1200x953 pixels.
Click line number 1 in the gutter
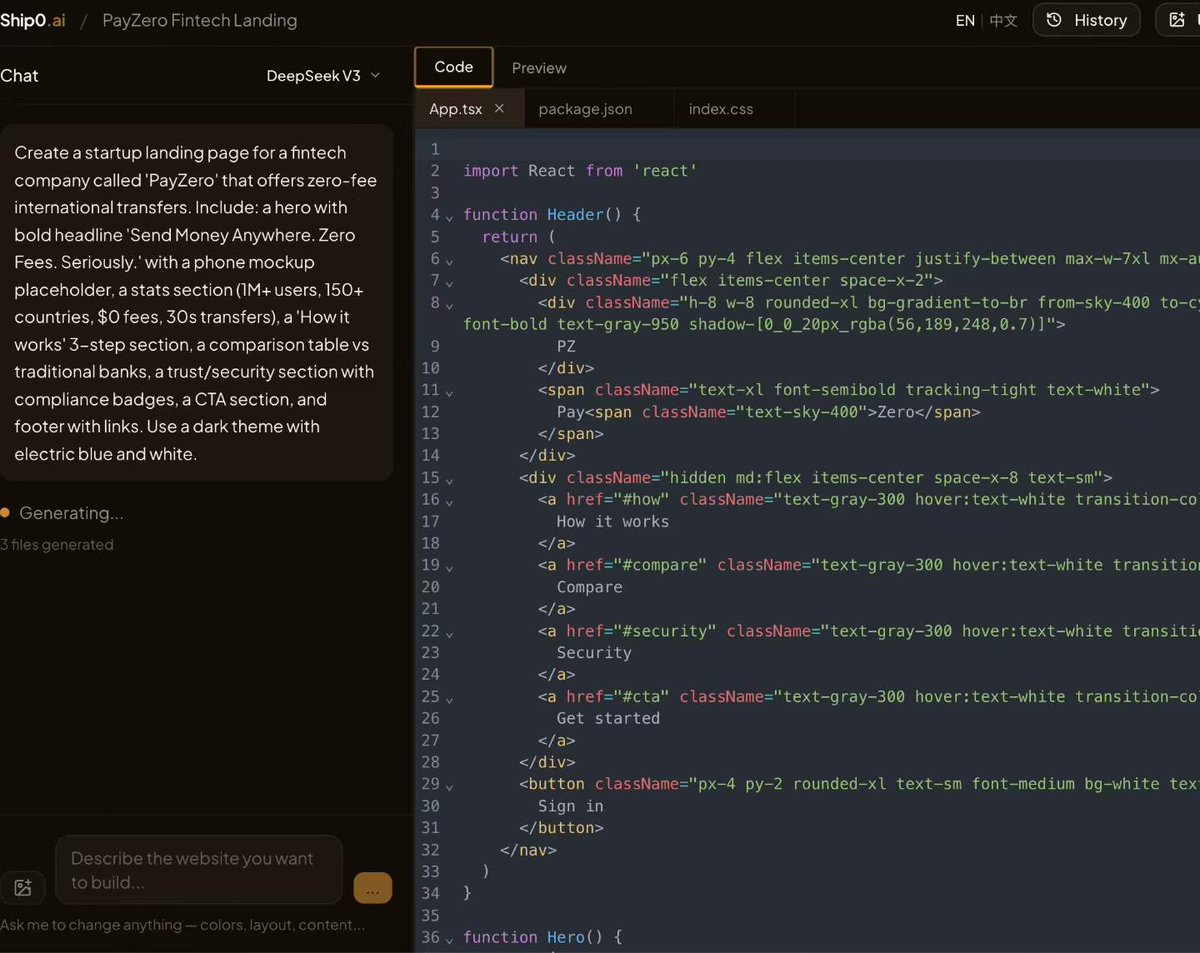[x=435, y=149]
